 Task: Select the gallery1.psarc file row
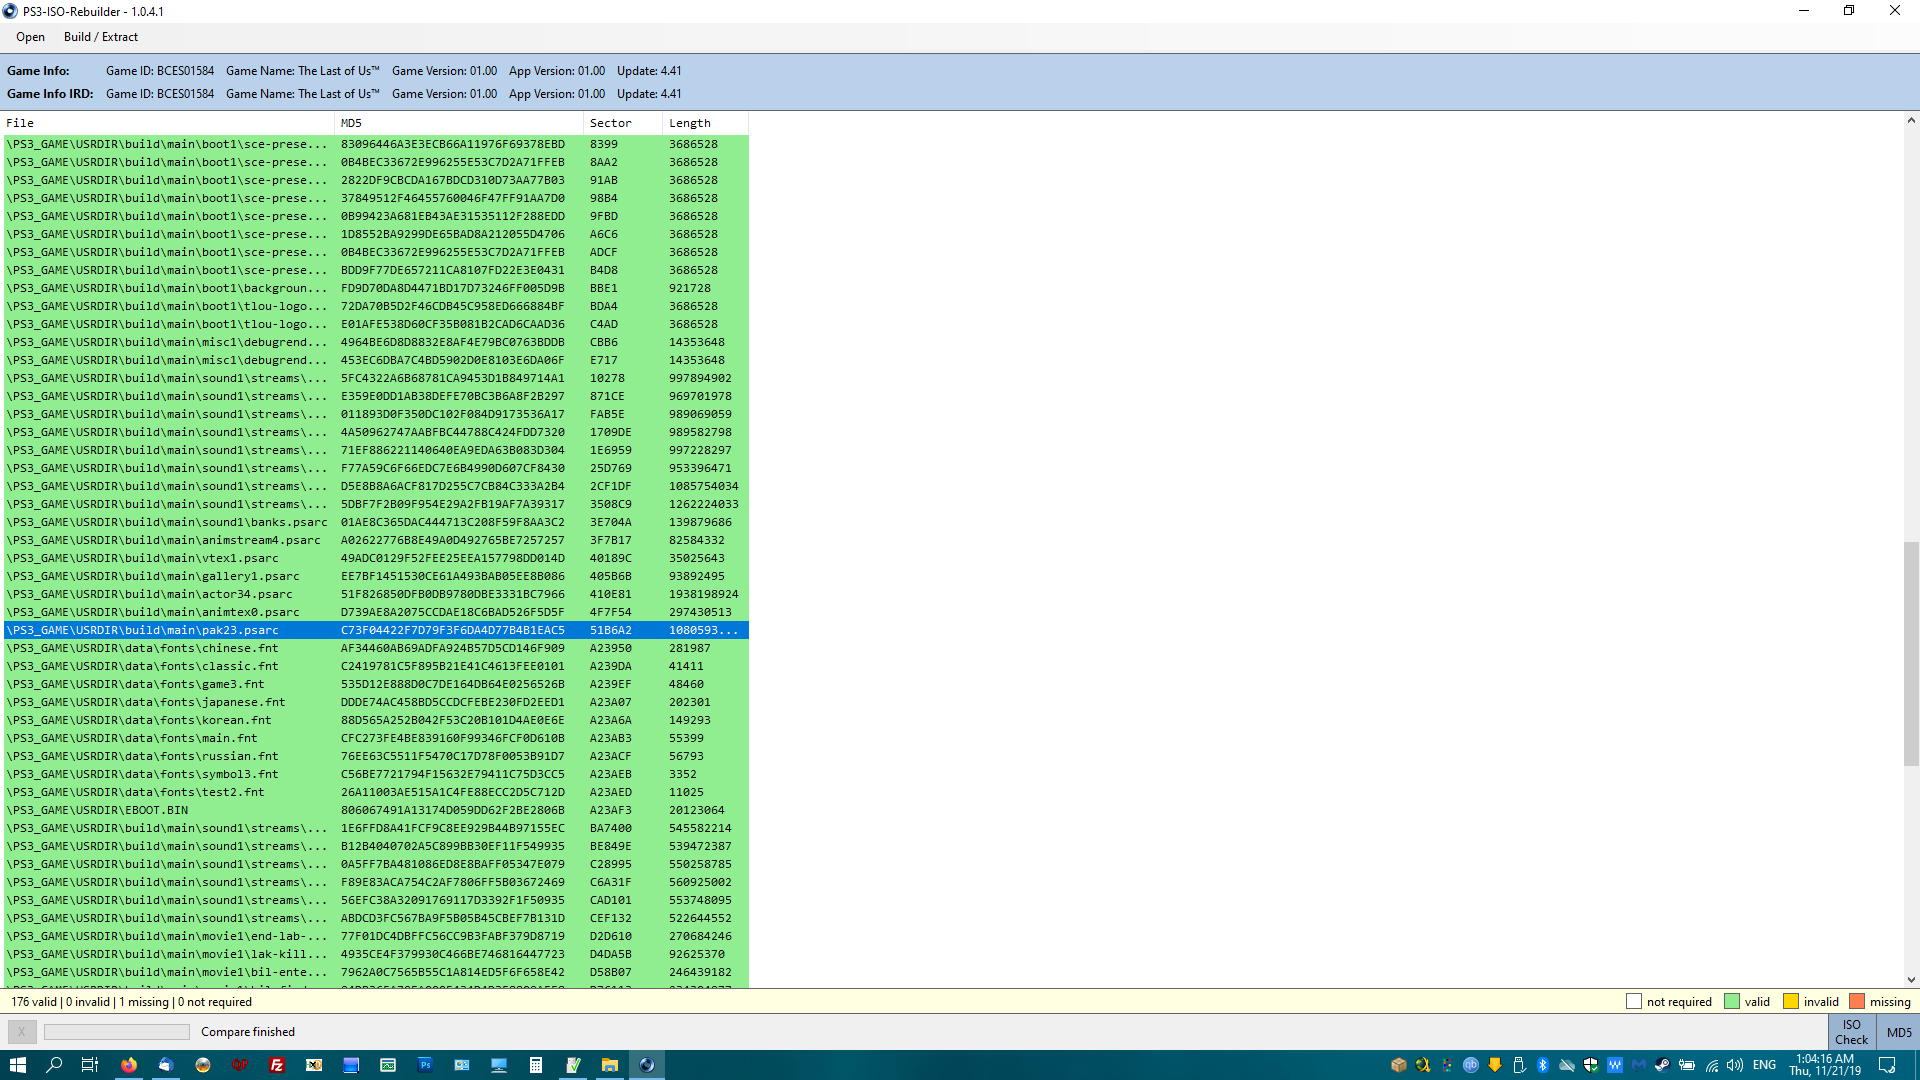point(376,576)
